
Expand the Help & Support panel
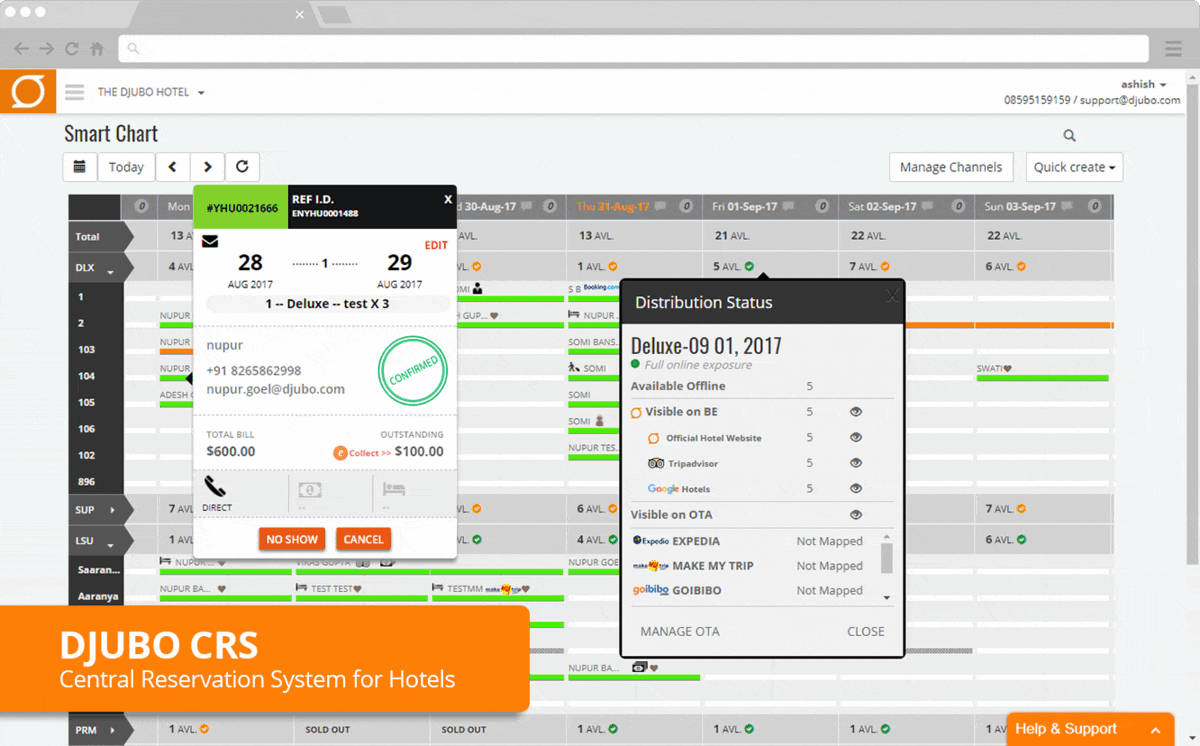1155,729
